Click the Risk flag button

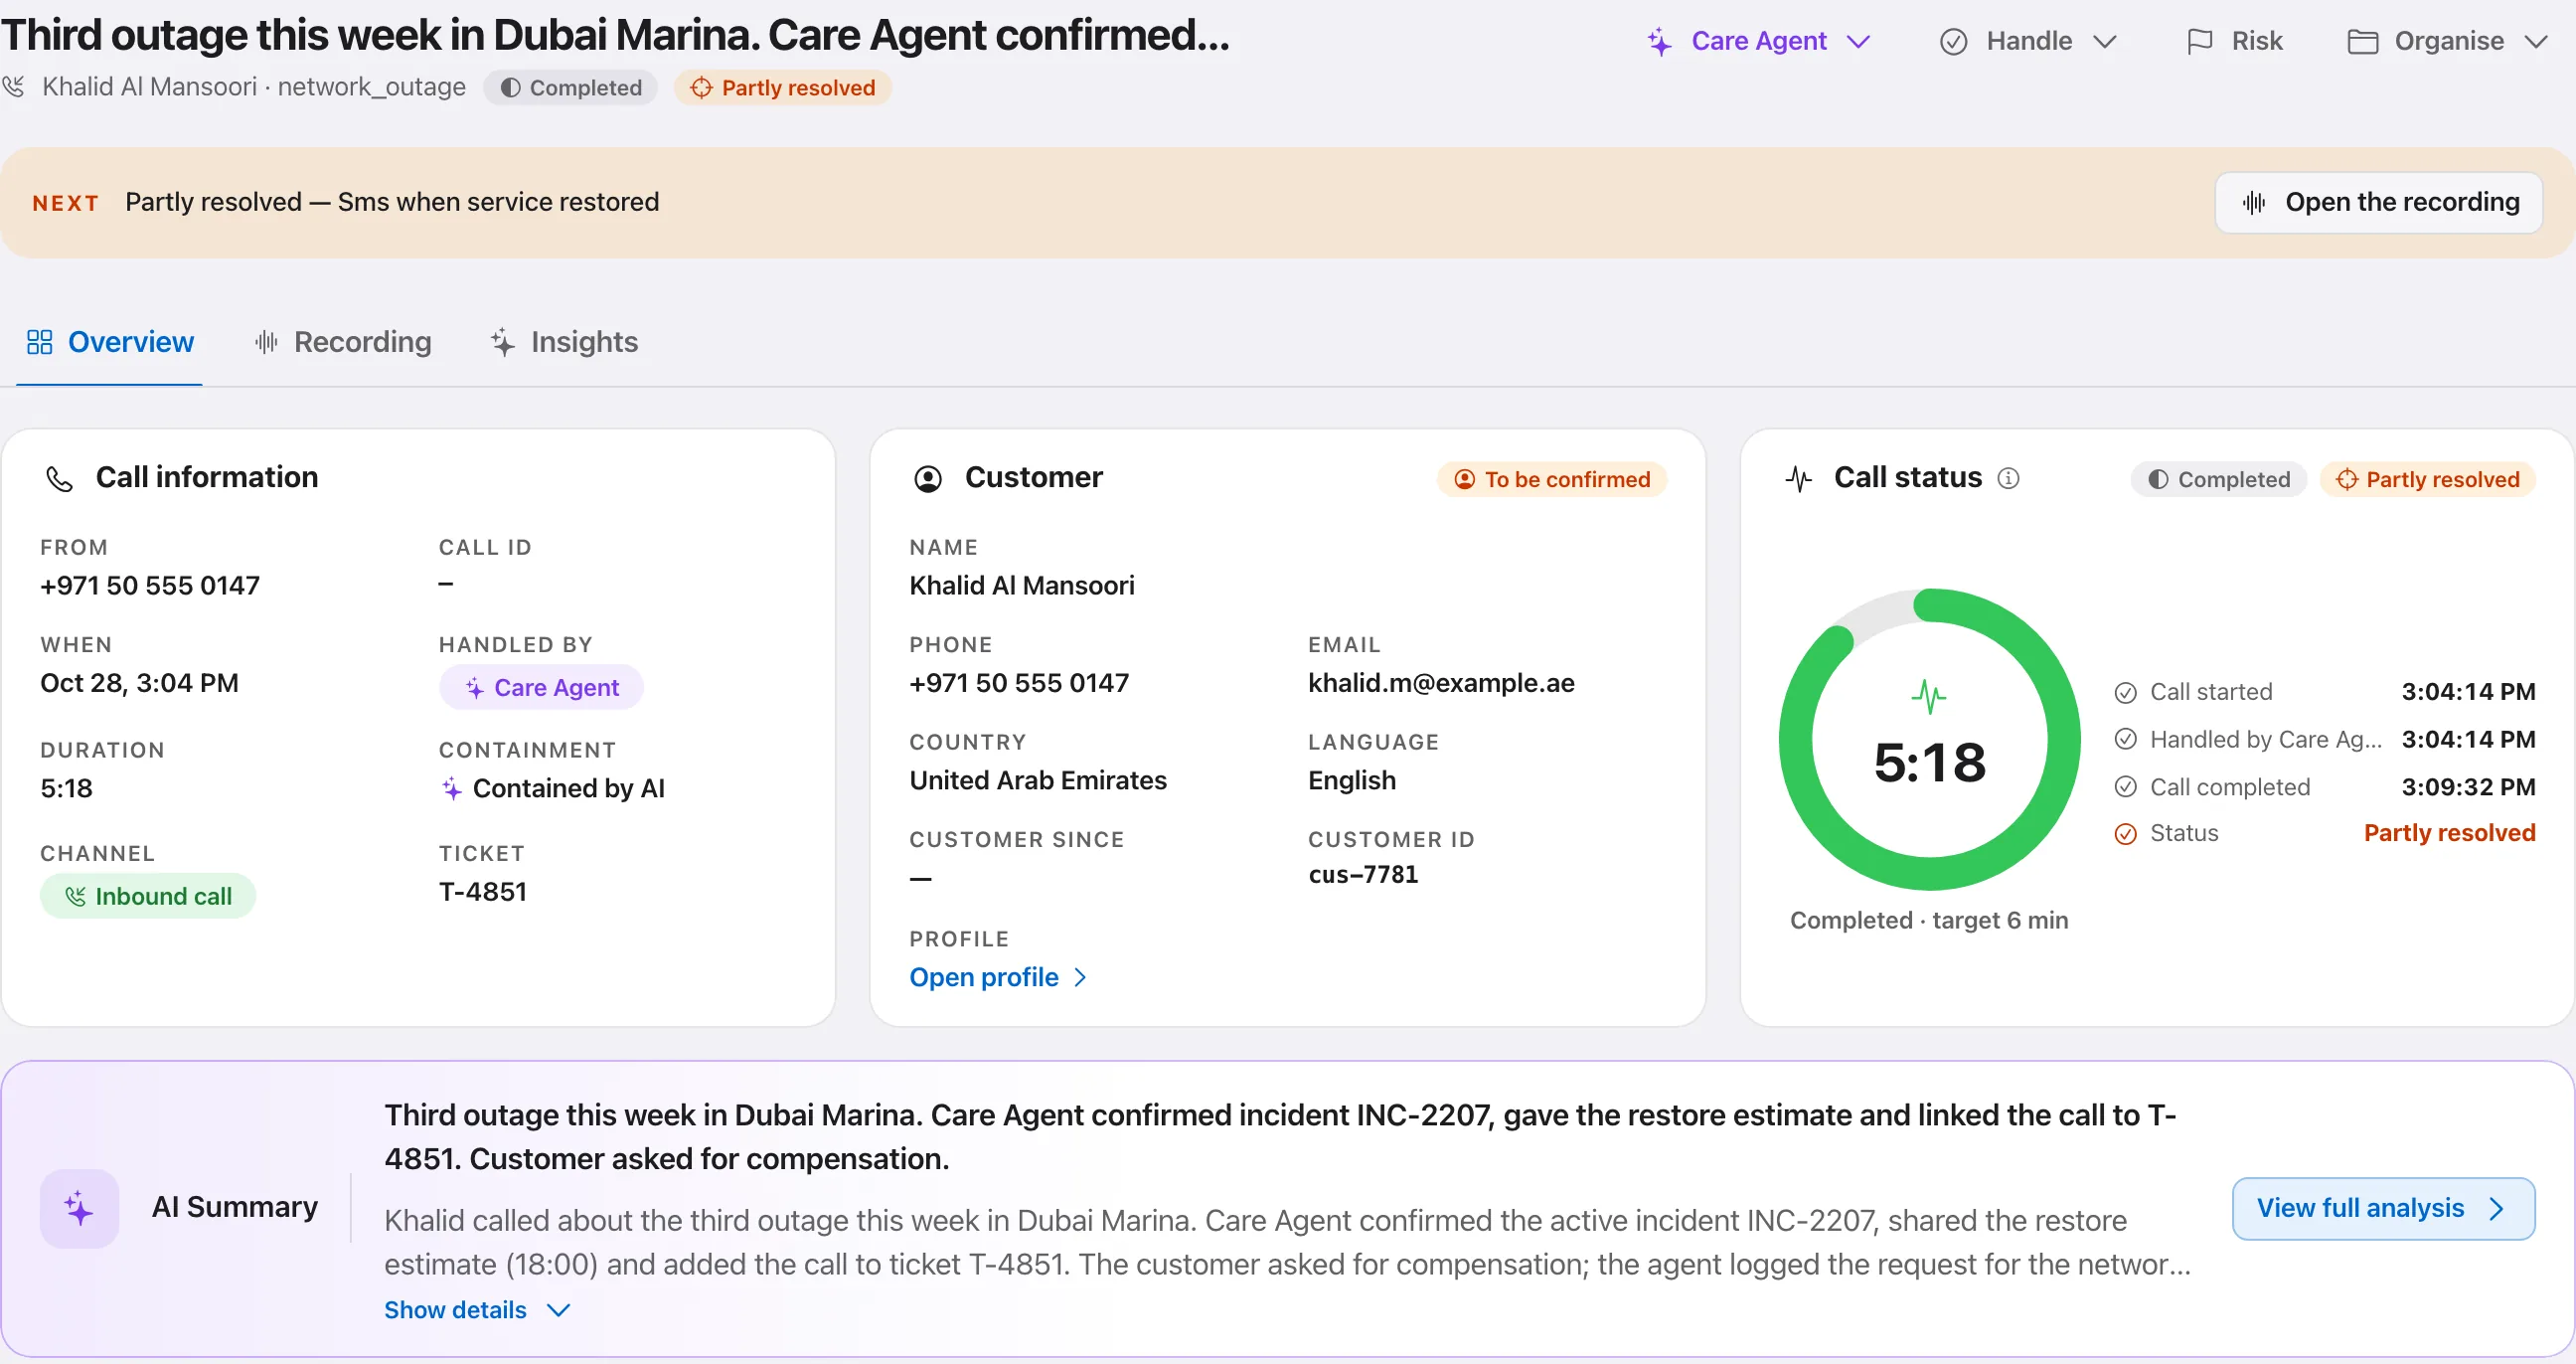click(2235, 41)
